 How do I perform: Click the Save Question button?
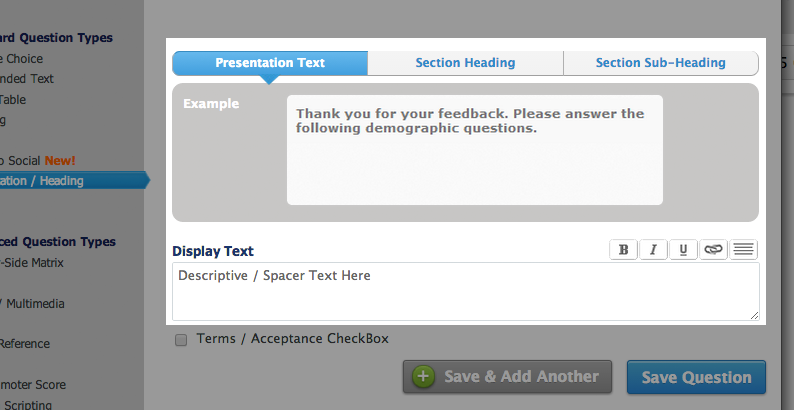point(696,377)
